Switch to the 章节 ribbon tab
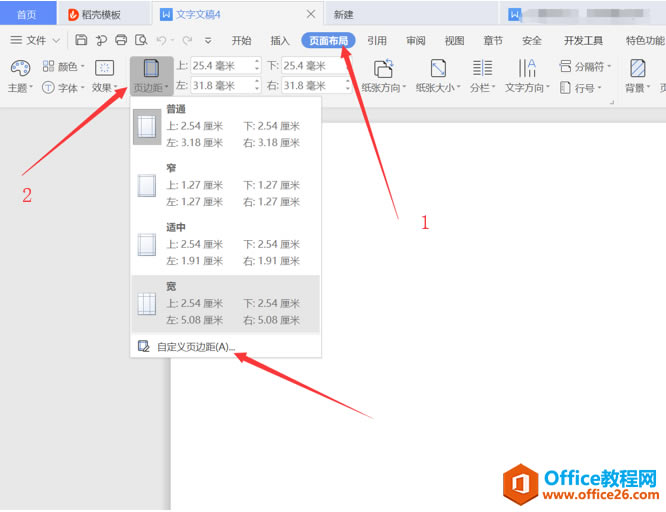 (x=493, y=40)
